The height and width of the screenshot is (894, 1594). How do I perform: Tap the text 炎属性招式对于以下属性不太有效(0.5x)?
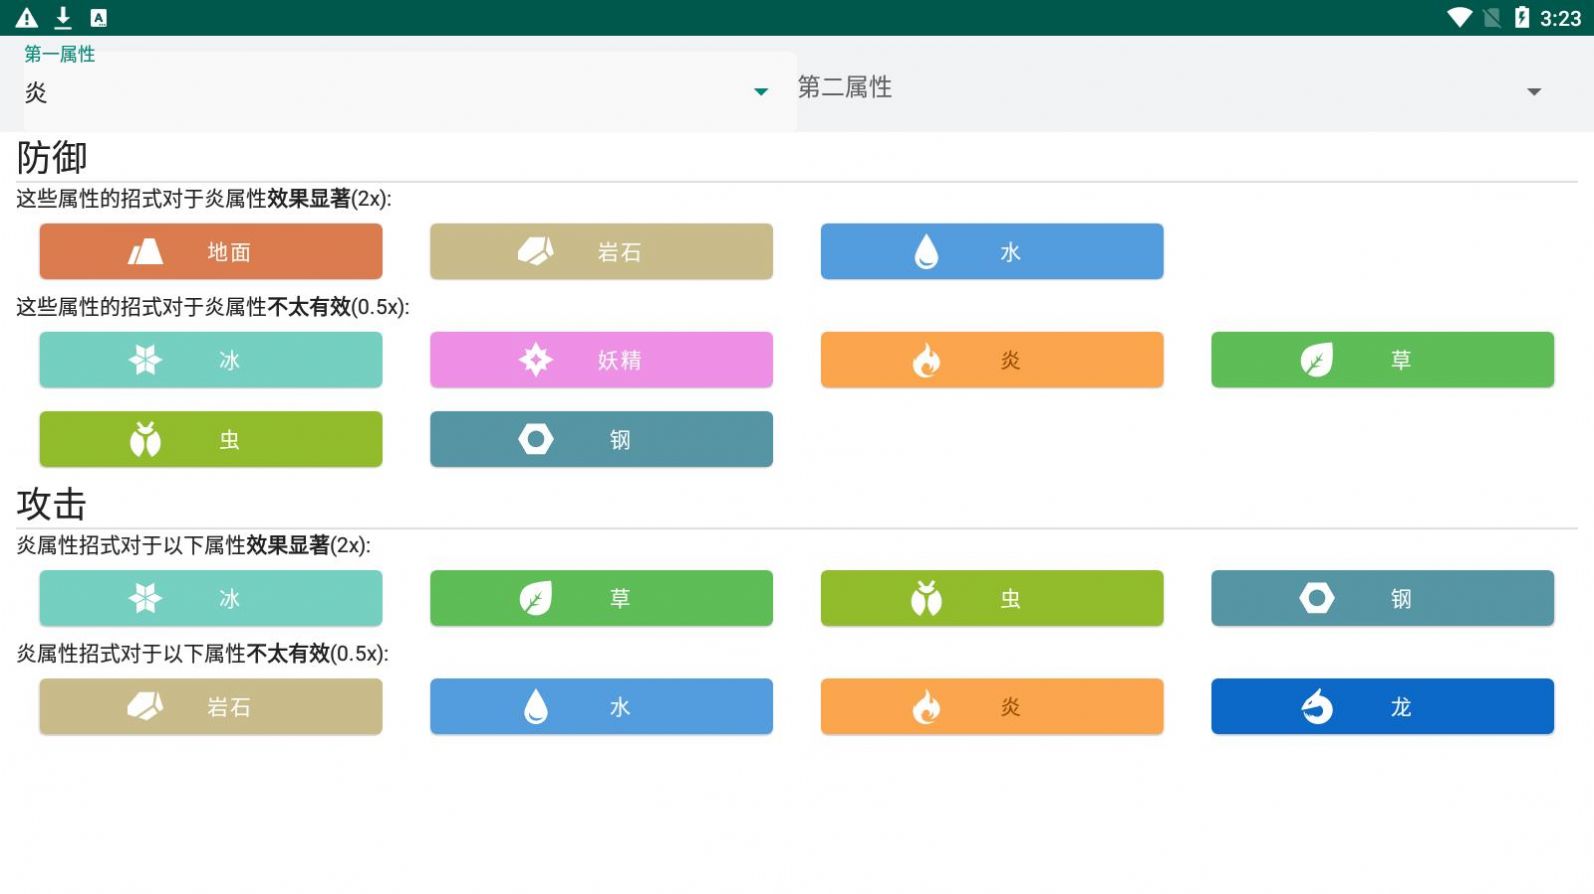(203, 653)
